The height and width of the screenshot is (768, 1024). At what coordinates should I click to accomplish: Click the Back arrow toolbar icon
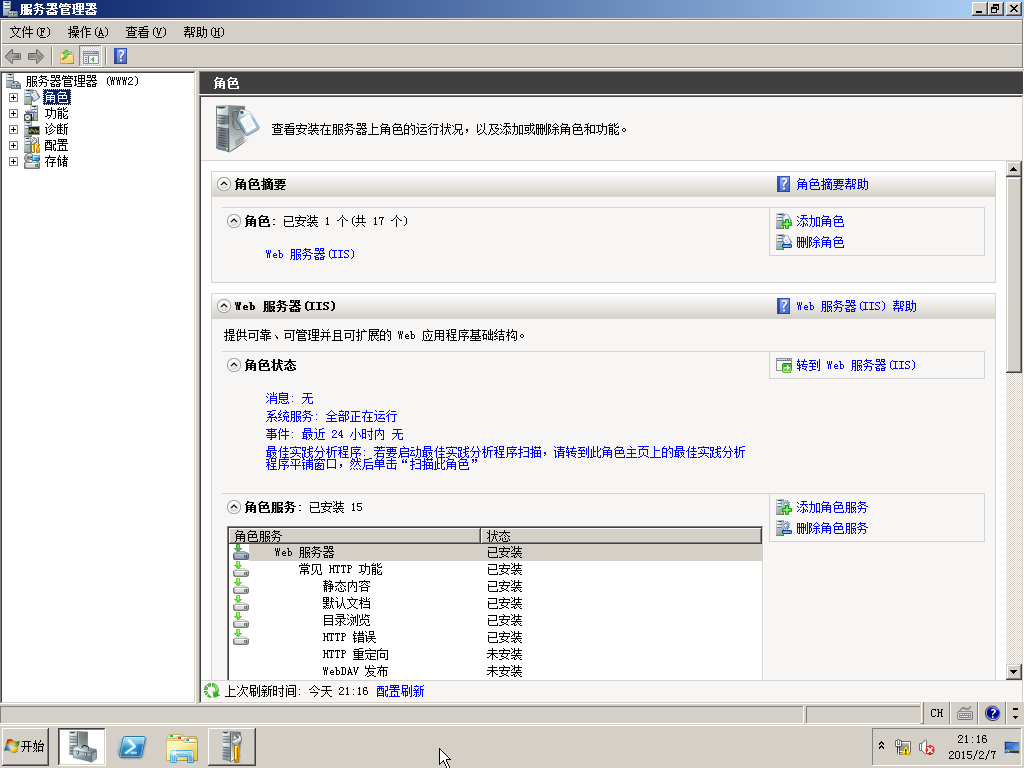(x=13, y=56)
